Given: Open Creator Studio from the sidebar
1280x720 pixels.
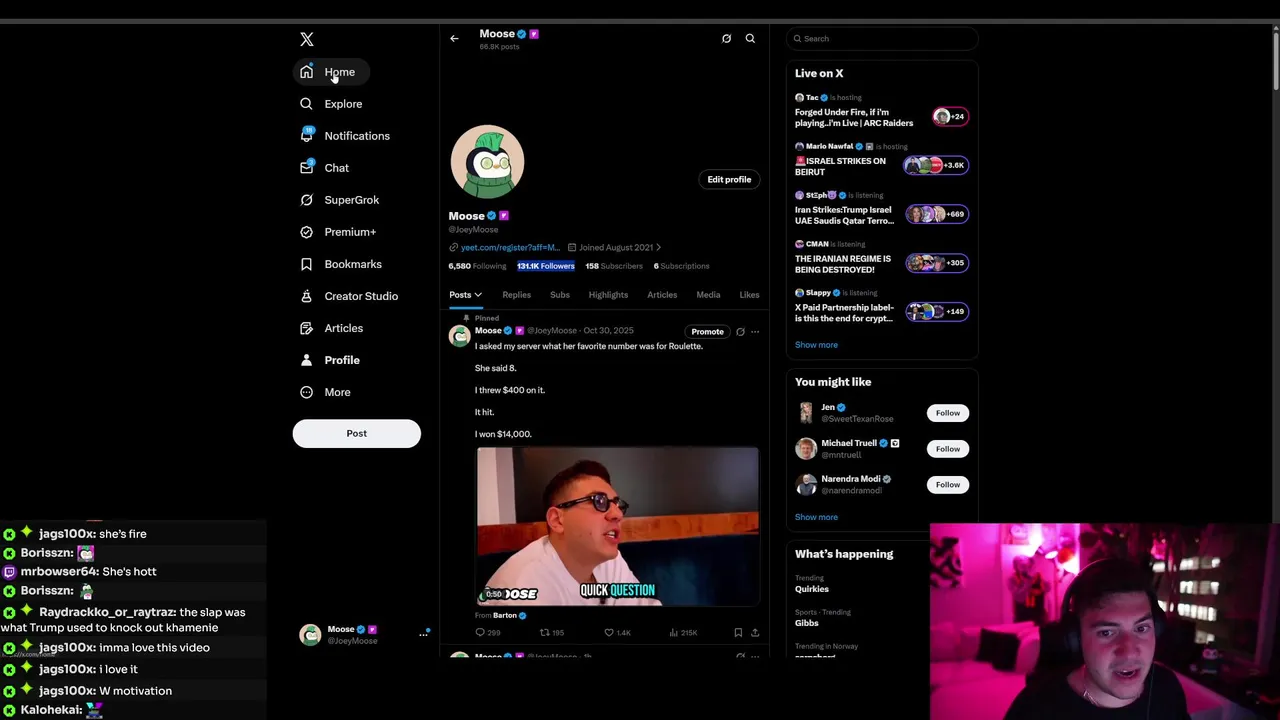Looking at the screenshot, I should click(x=350, y=296).
